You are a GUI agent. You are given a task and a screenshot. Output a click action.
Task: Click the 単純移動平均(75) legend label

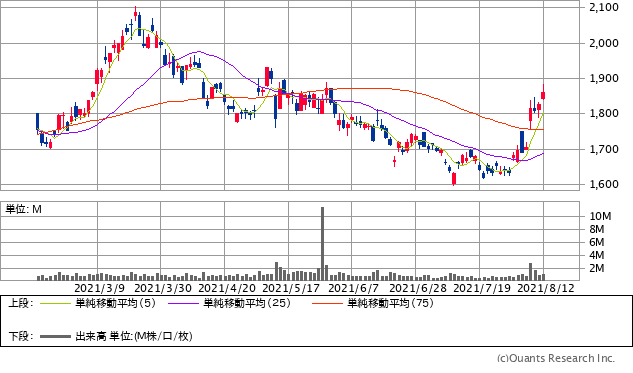[390, 303]
